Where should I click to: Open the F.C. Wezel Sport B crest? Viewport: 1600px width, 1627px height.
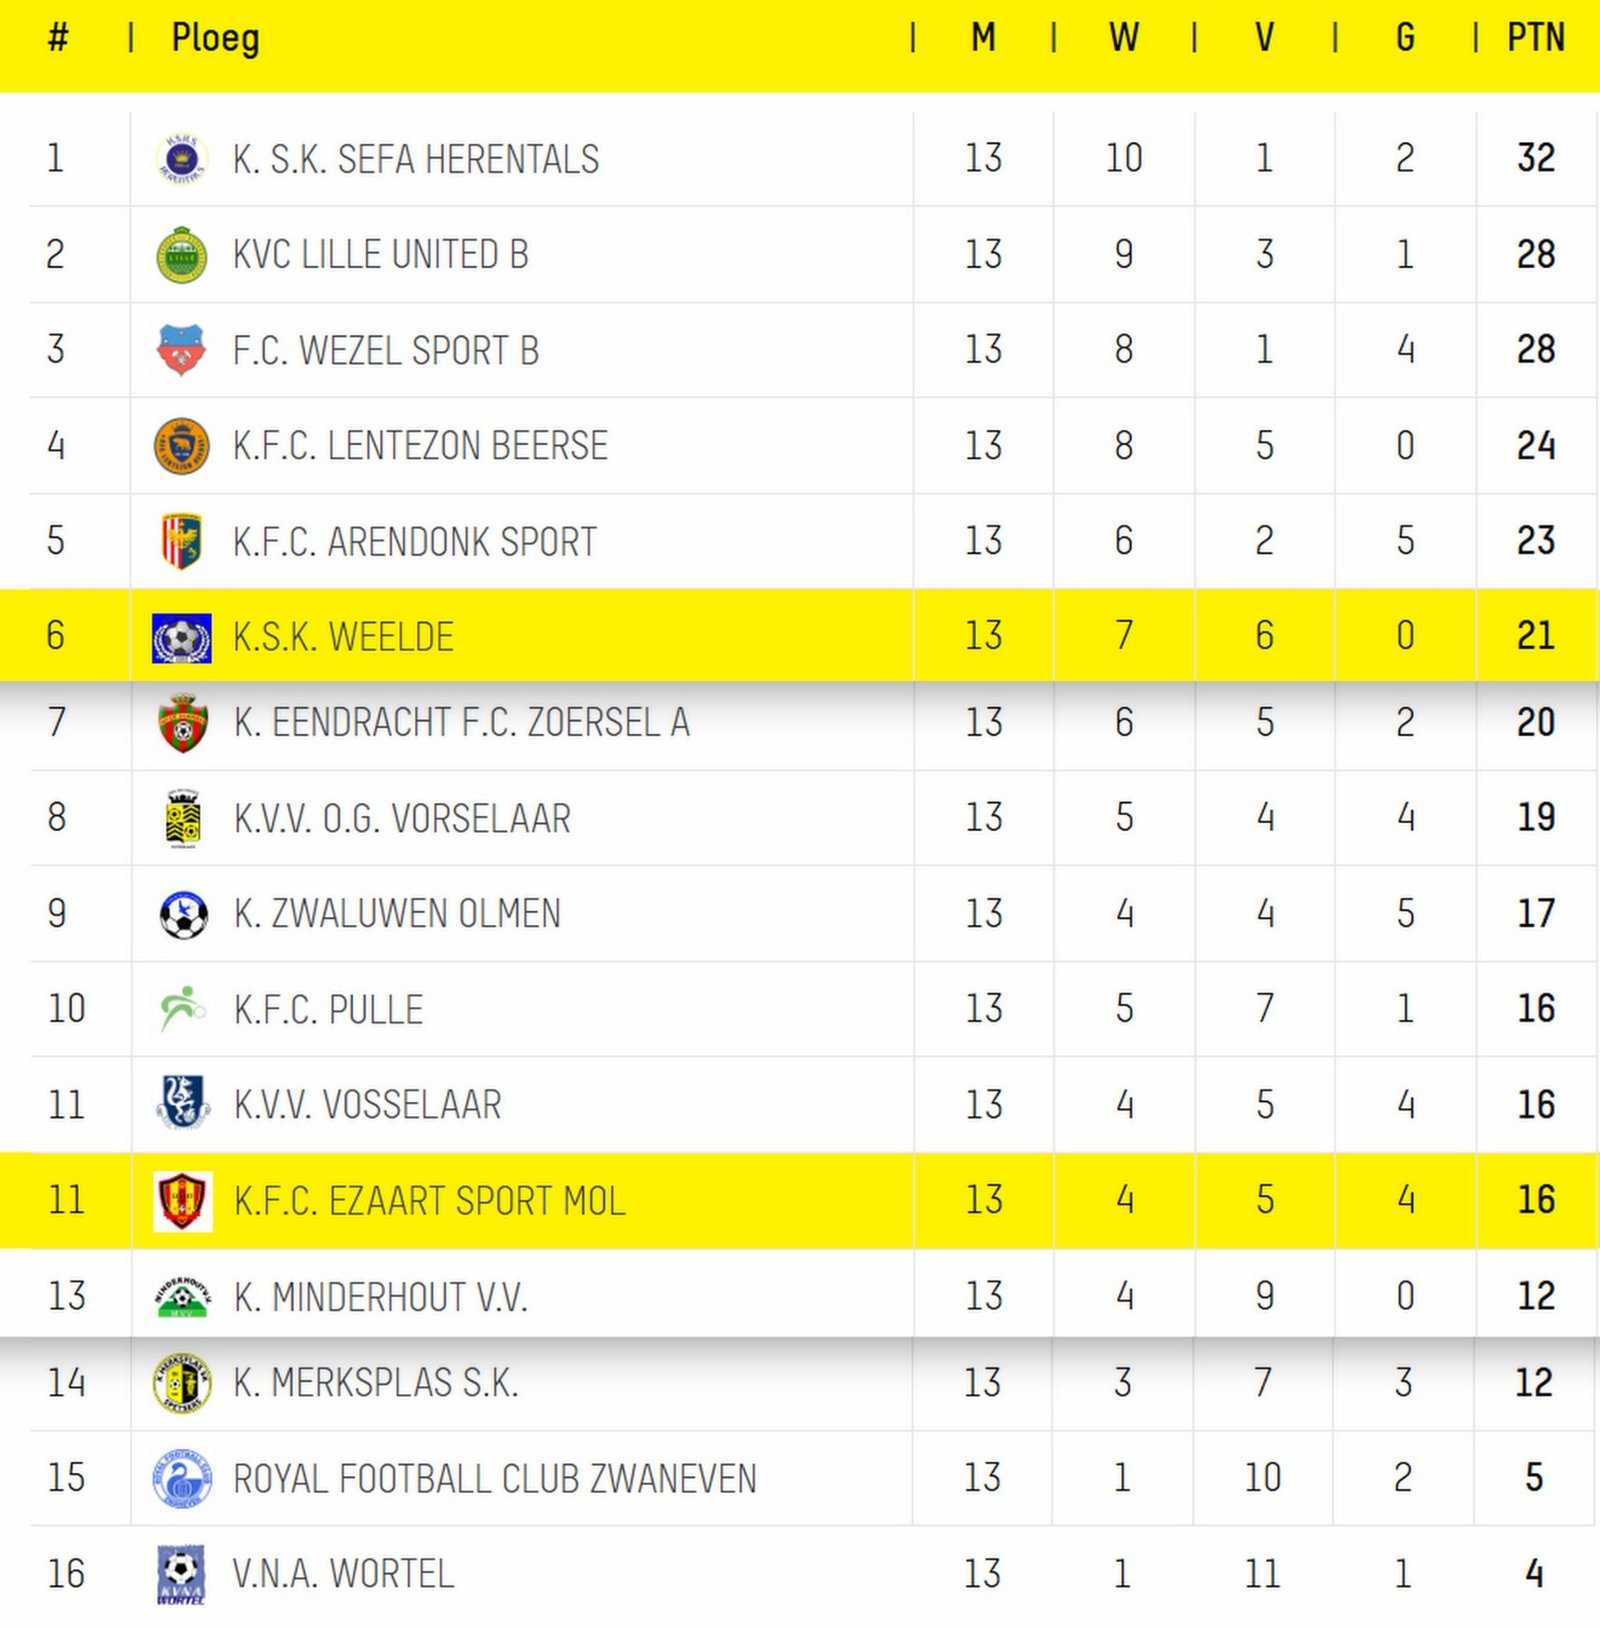[182, 350]
